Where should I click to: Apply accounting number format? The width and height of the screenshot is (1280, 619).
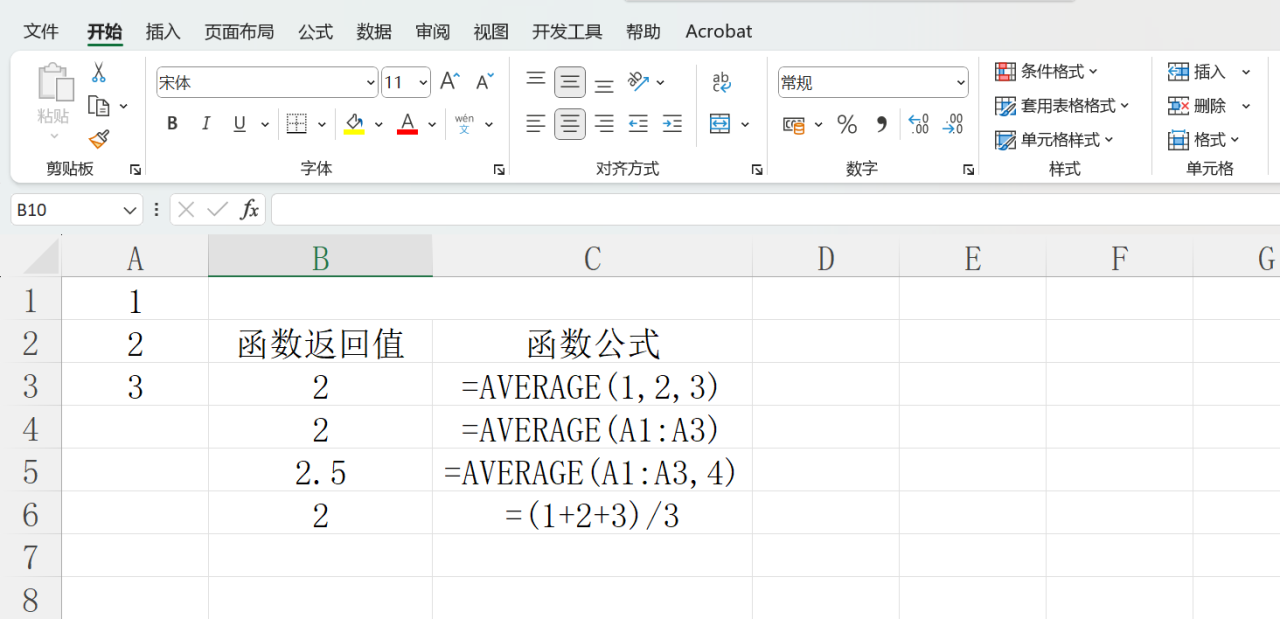[x=794, y=125]
